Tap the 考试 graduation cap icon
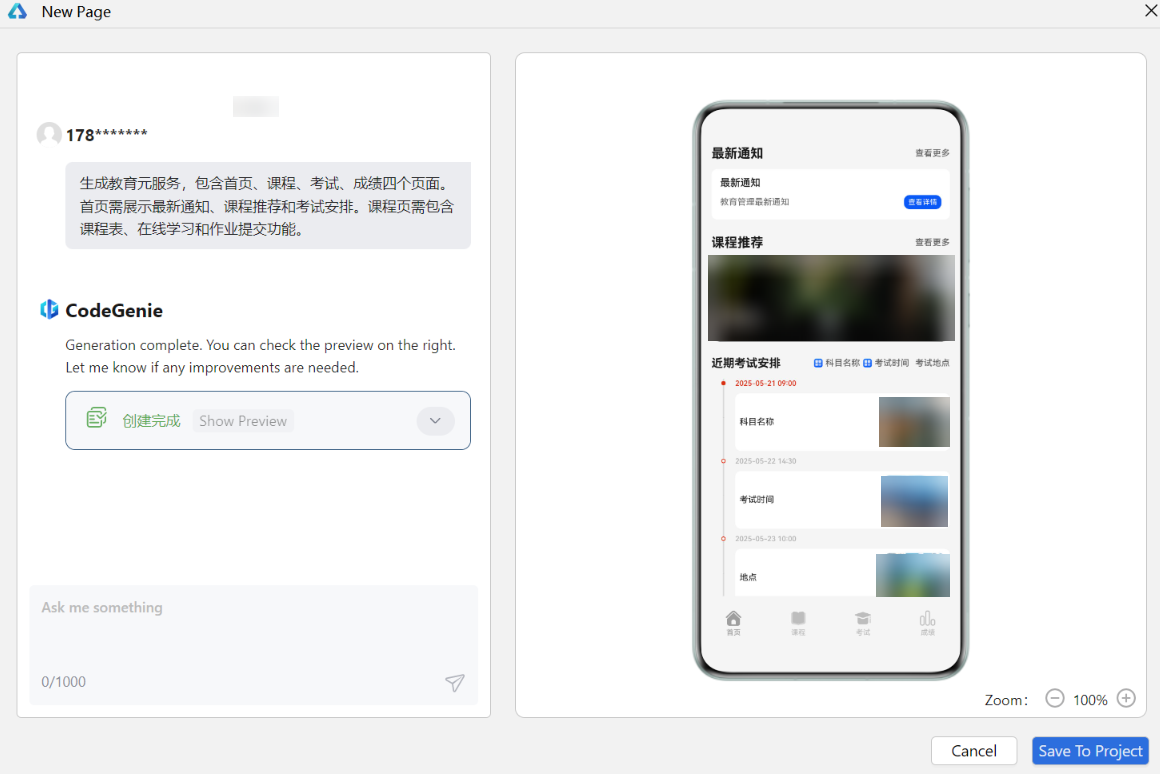Image resolution: width=1160 pixels, height=774 pixels. (863, 618)
